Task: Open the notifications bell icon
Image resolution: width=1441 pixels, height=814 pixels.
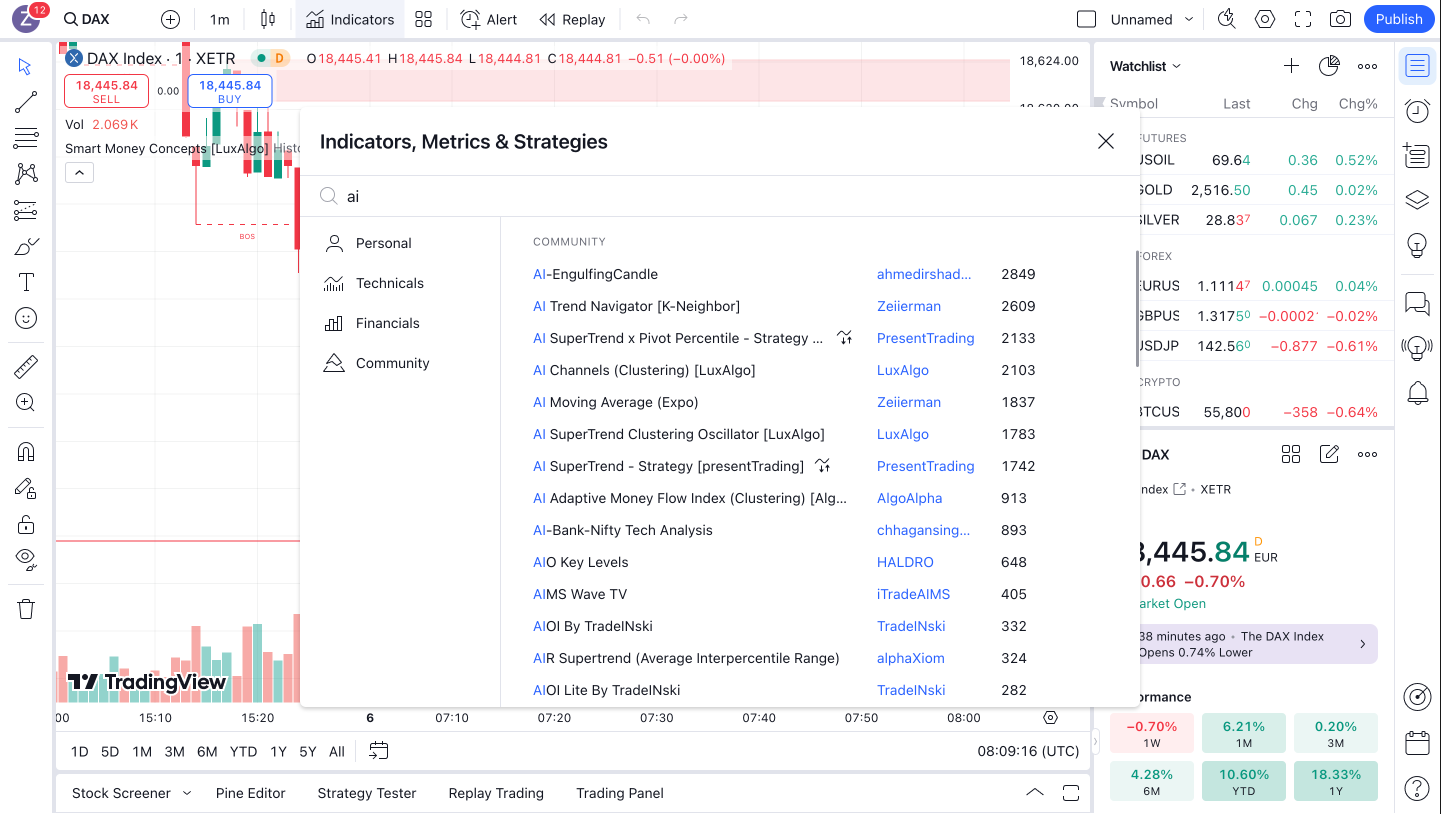Action: (x=1417, y=393)
